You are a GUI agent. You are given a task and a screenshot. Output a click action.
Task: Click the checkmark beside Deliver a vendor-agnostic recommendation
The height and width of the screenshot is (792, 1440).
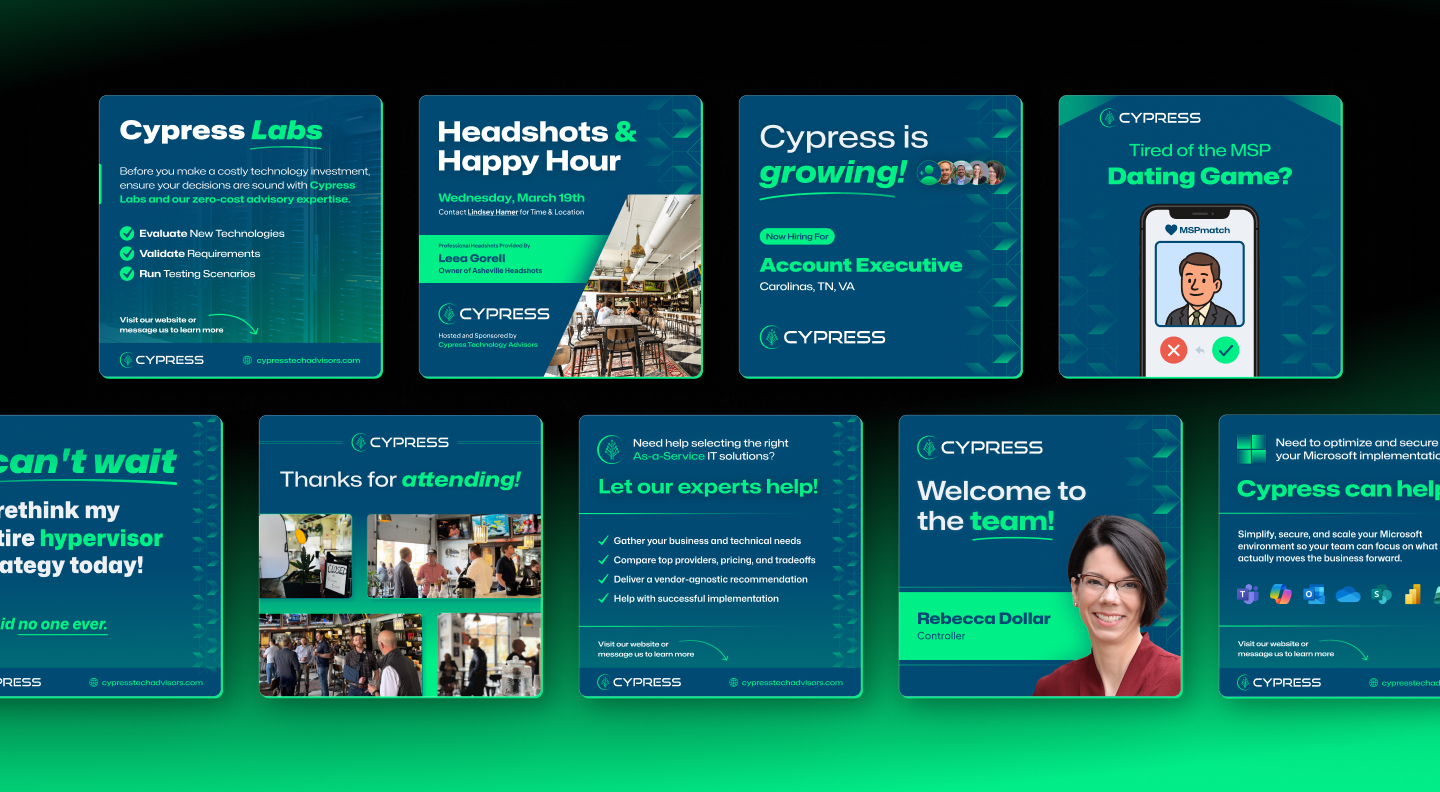(603, 579)
